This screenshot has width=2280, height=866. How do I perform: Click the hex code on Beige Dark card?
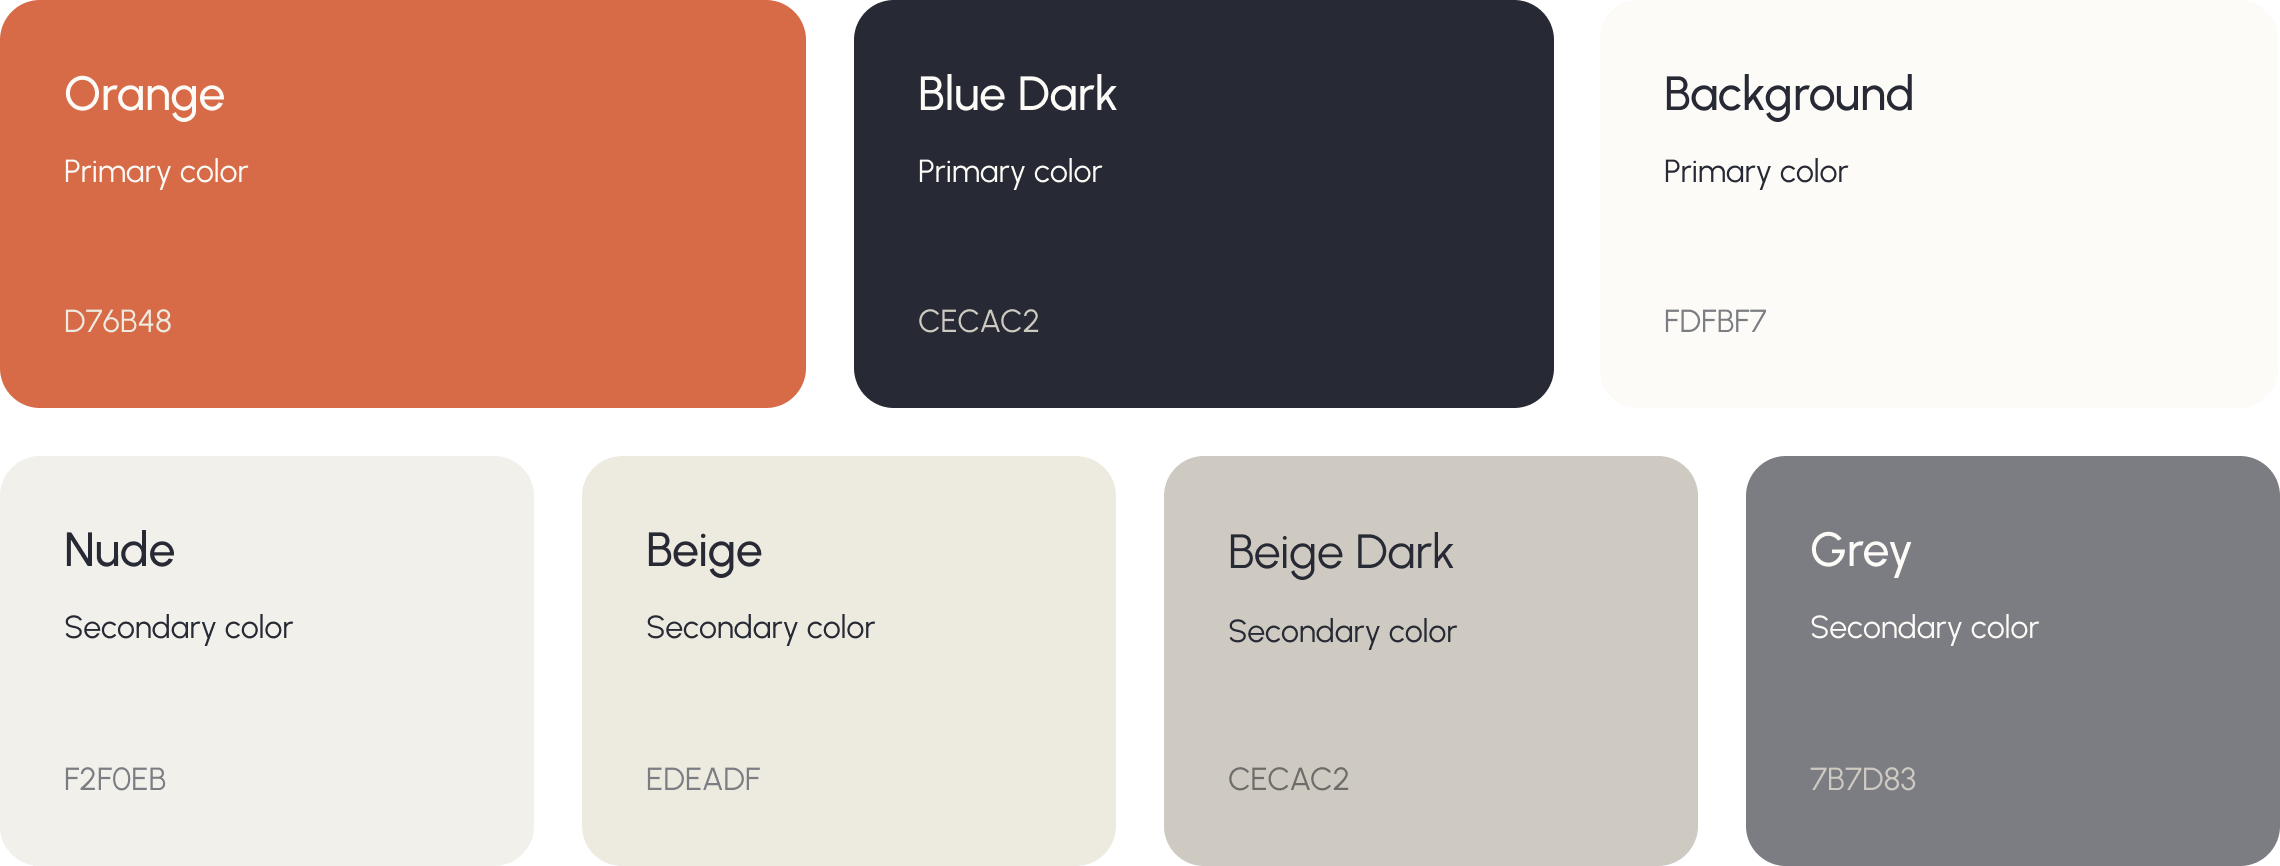(1289, 779)
